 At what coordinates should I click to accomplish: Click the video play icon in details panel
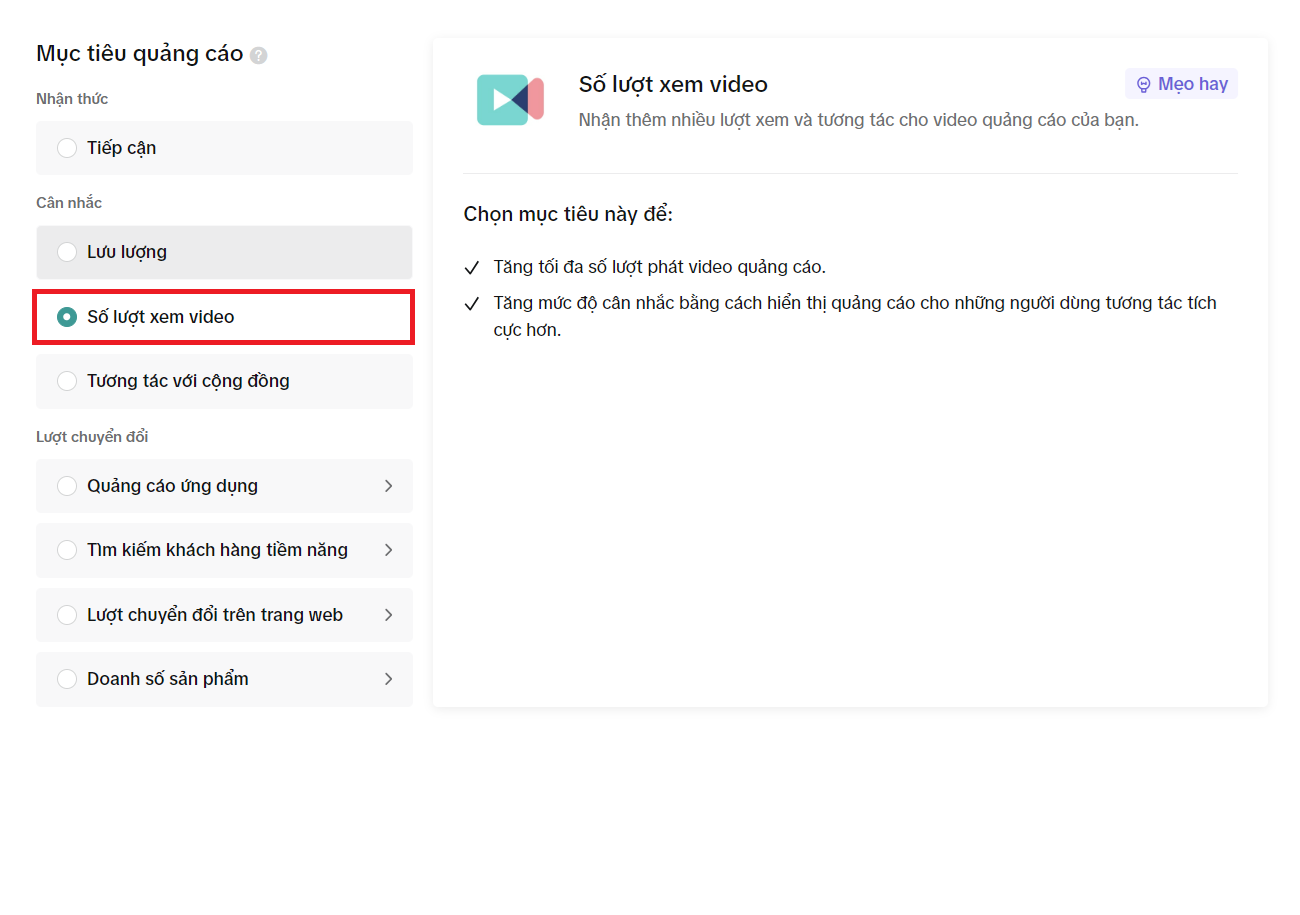510,99
